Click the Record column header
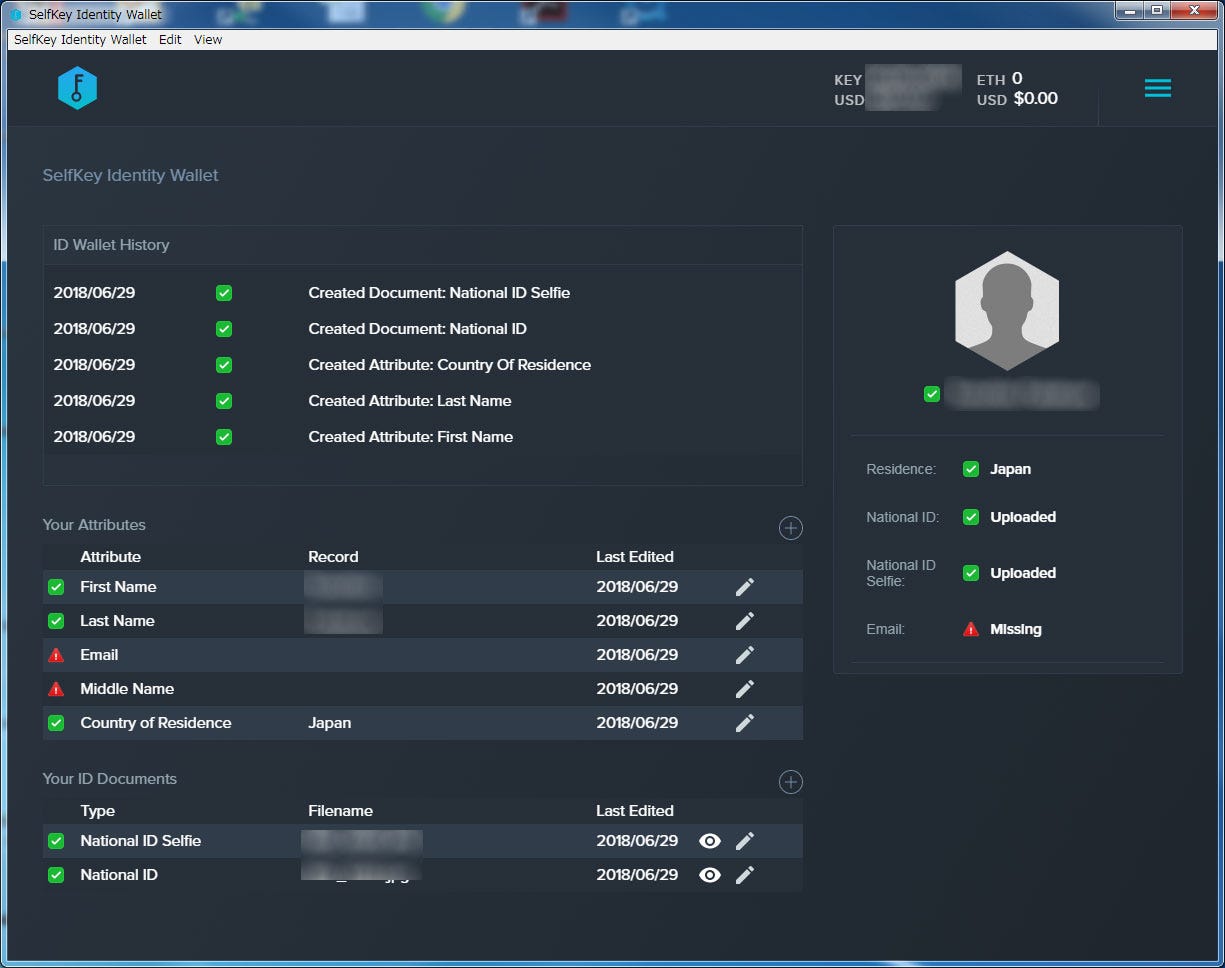This screenshot has height=968, width=1225. (333, 557)
